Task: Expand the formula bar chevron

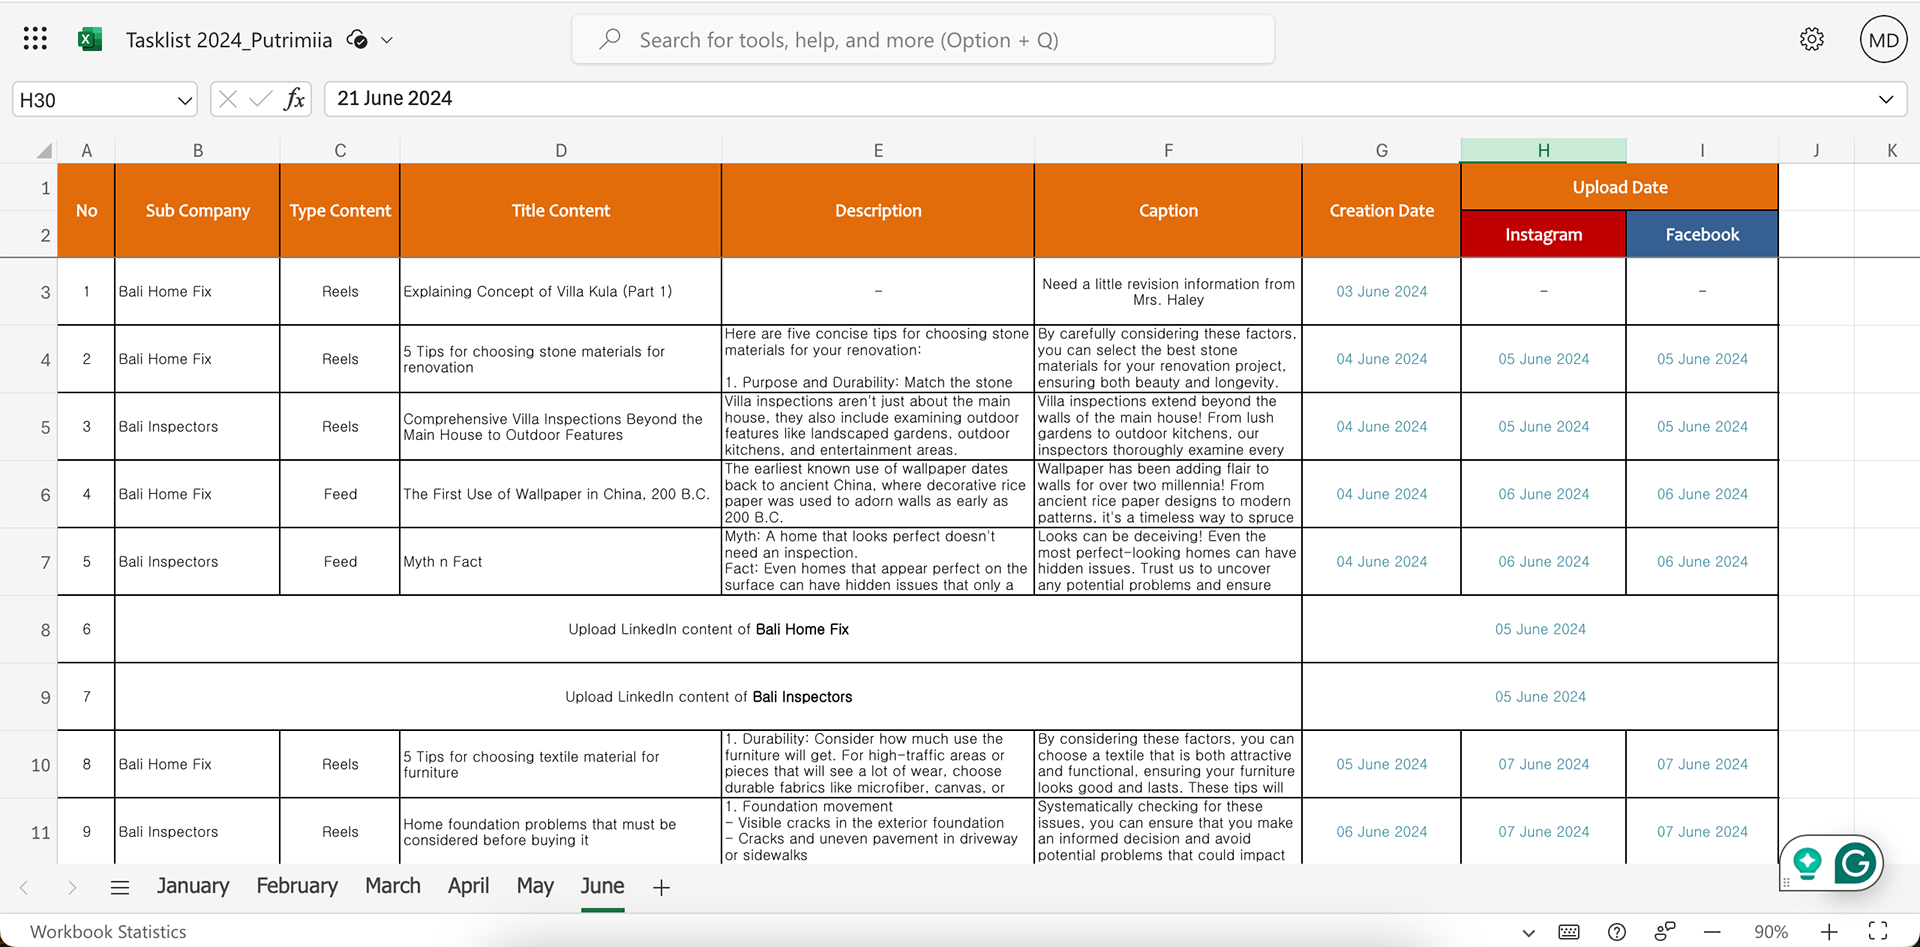Action: tap(1886, 99)
